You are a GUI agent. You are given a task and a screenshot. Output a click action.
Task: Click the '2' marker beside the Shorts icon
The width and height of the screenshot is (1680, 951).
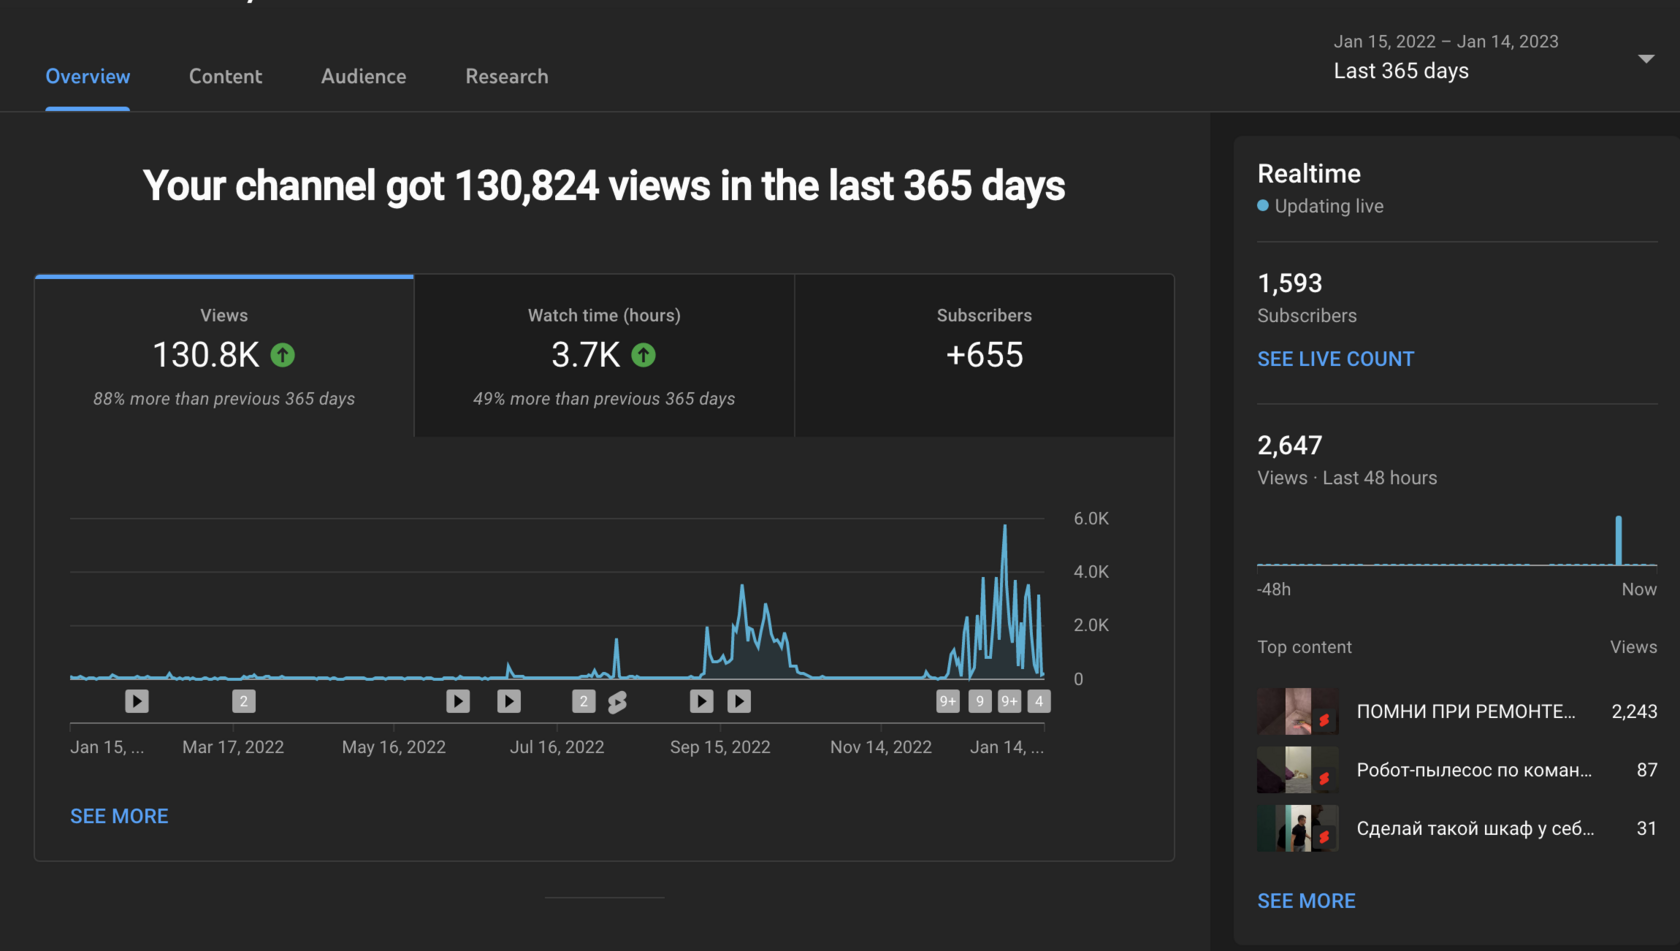coord(584,702)
